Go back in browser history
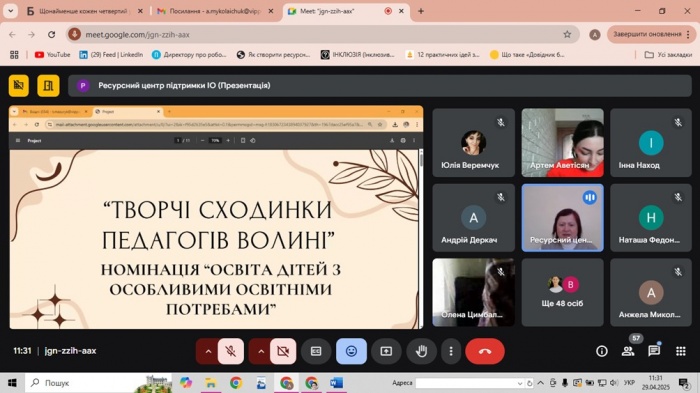700x393 pixels. [12, 34]
